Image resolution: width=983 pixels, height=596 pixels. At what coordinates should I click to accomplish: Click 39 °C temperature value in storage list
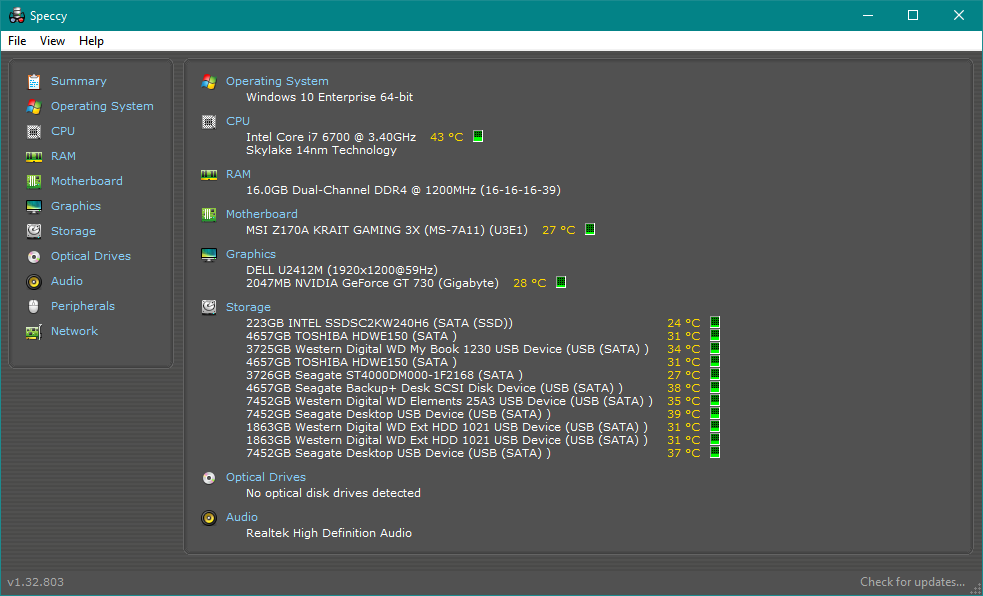pyautogui.click(x=683, y=414)
